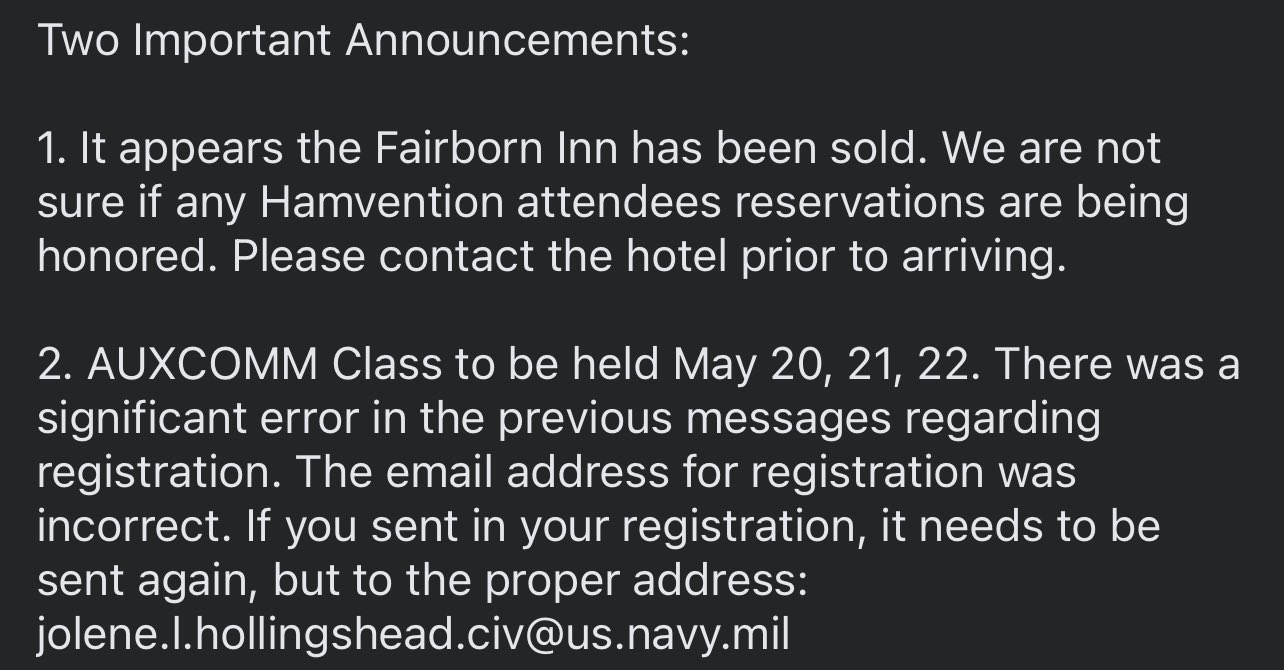This screenshot has width=1284, height=670.
Task: Click the number '1.' starting first announcement
Action: [x=53, y=149]
